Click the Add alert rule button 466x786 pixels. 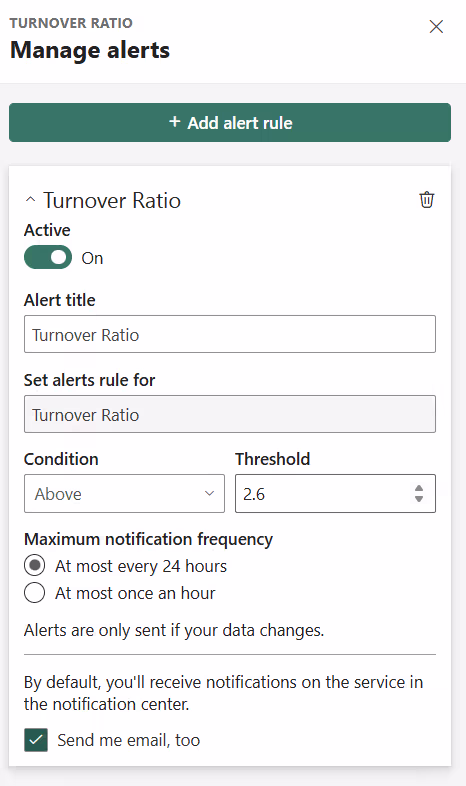[x=230, y=122]
